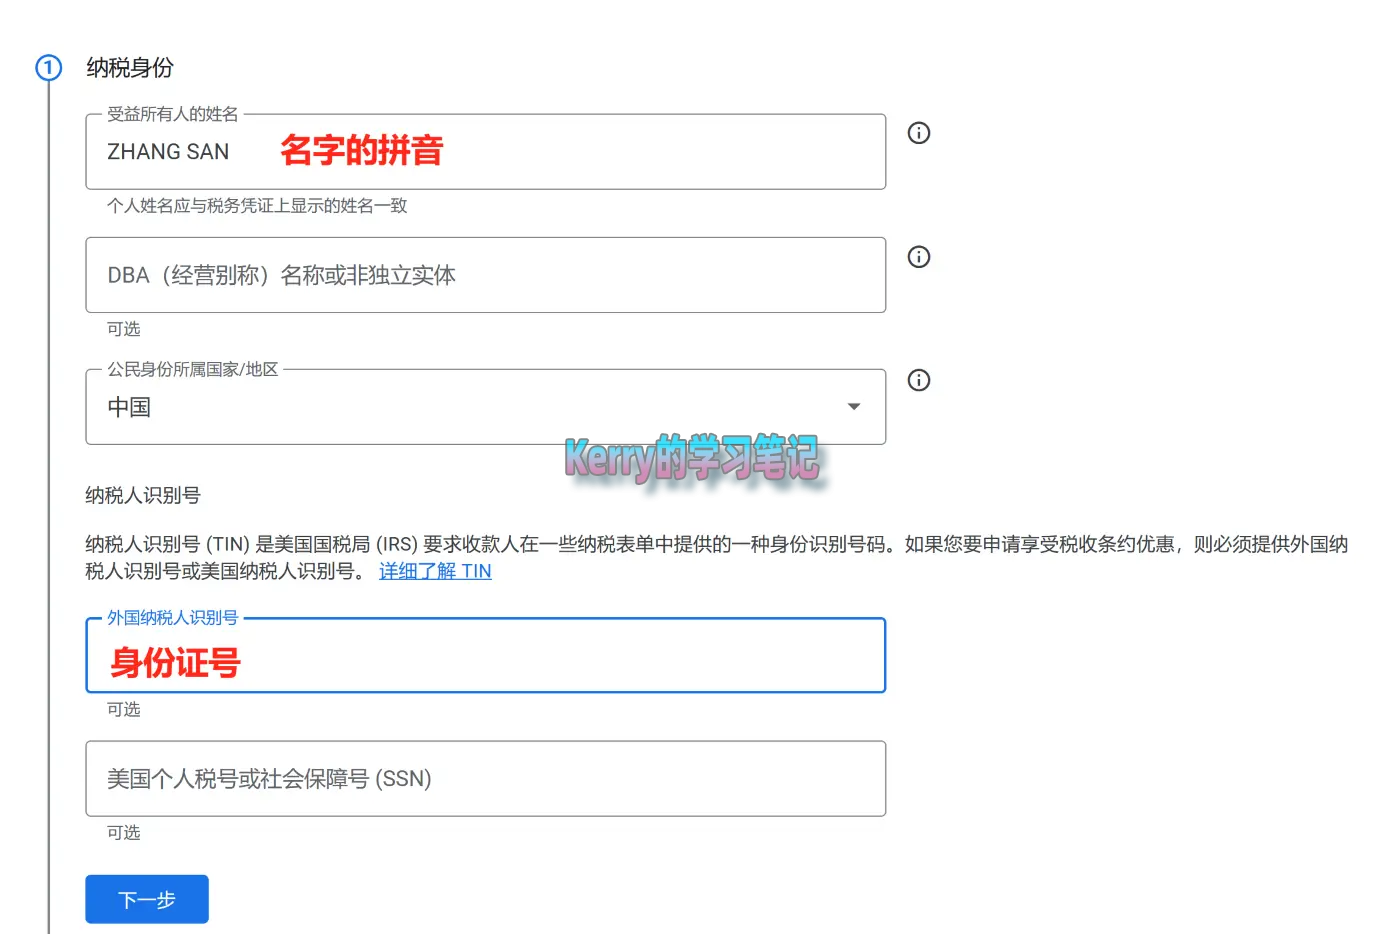The image size is (1400, 934).
Task: Select the step 1 circle indicator
Action: click(x=47, y=67)
